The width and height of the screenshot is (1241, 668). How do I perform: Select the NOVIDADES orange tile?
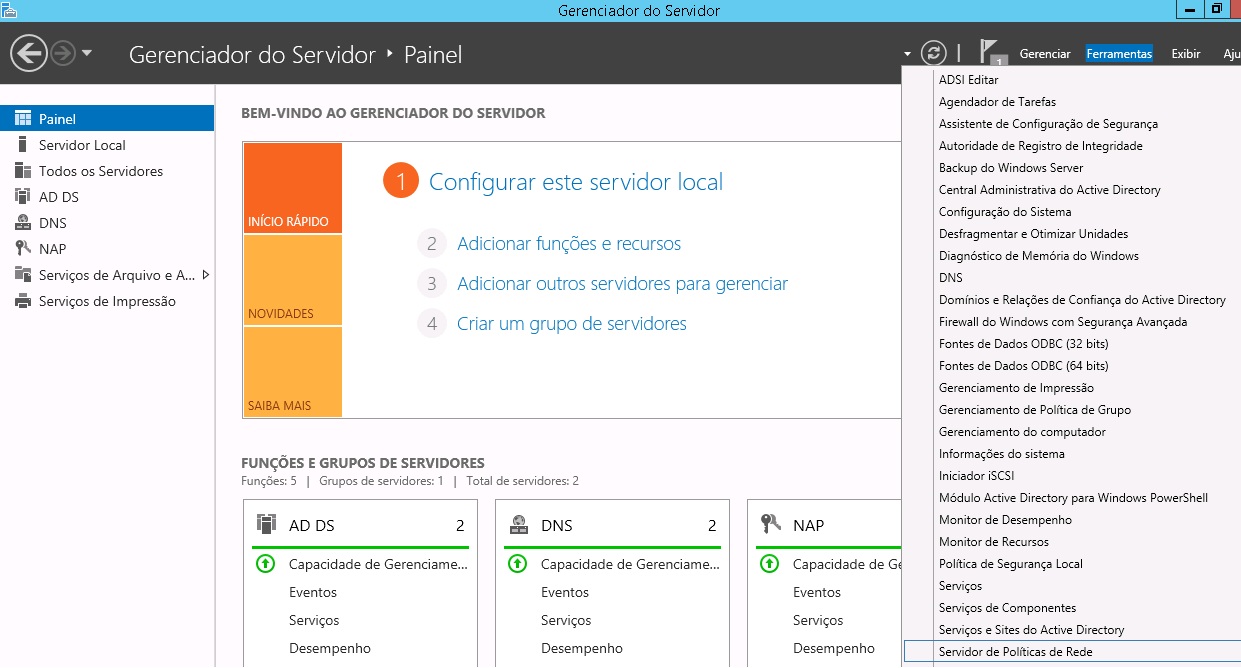[x=292, y=280]
